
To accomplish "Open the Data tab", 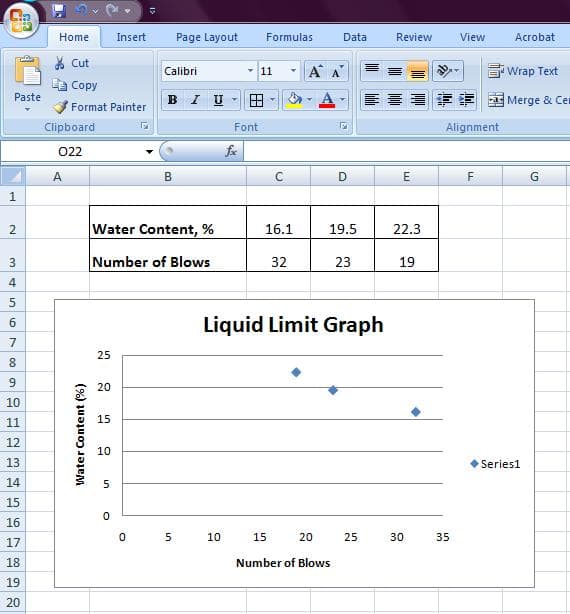I will point(355,37).
